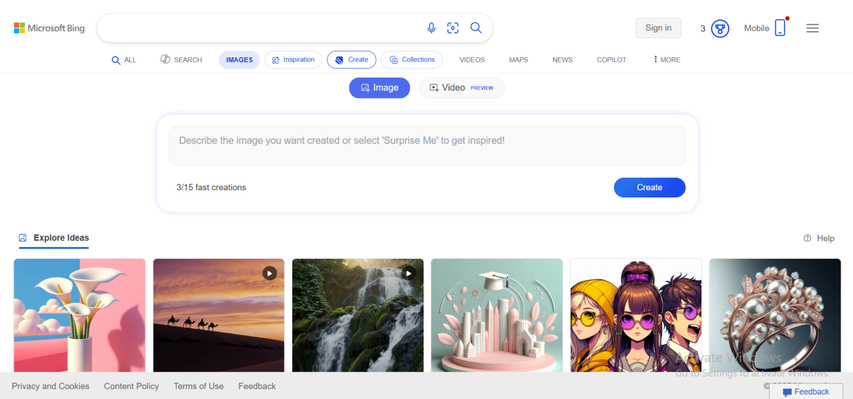Open the pastel graduation city thumbnail
Screen dimensions: 853x399
tap(497, 315)
